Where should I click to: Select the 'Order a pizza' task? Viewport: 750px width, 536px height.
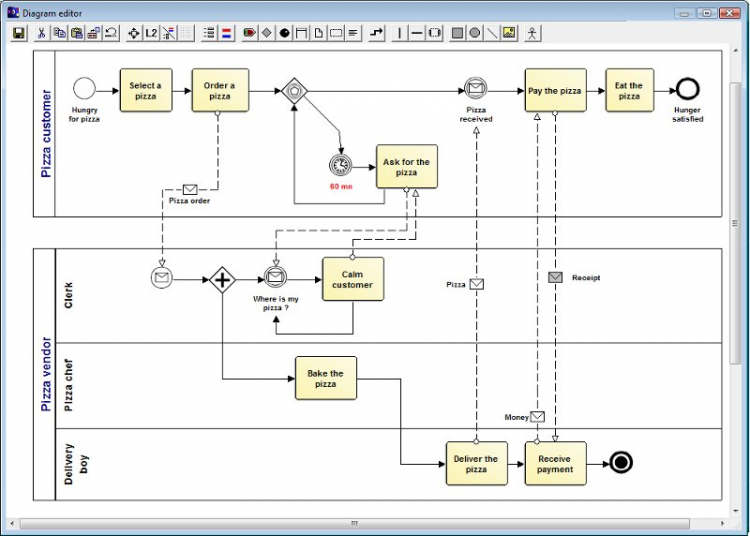tap(220, 90)
